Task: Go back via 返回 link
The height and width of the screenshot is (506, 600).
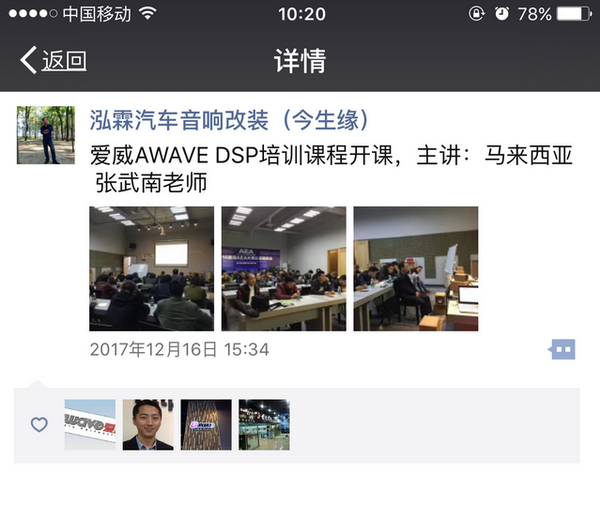Action: (64, 60)
